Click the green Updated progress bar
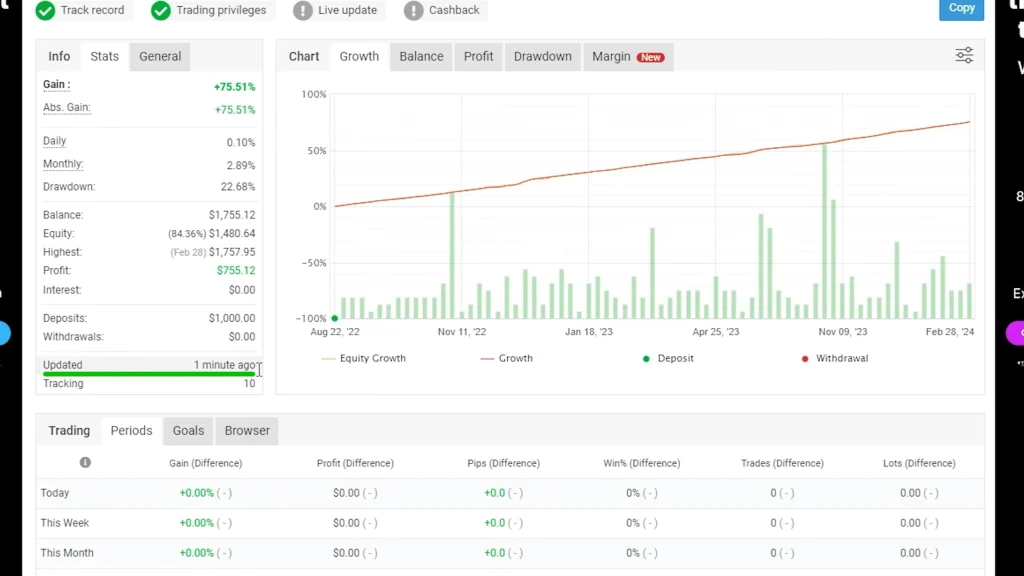The image size is (1024, 576). pos(150,374)
